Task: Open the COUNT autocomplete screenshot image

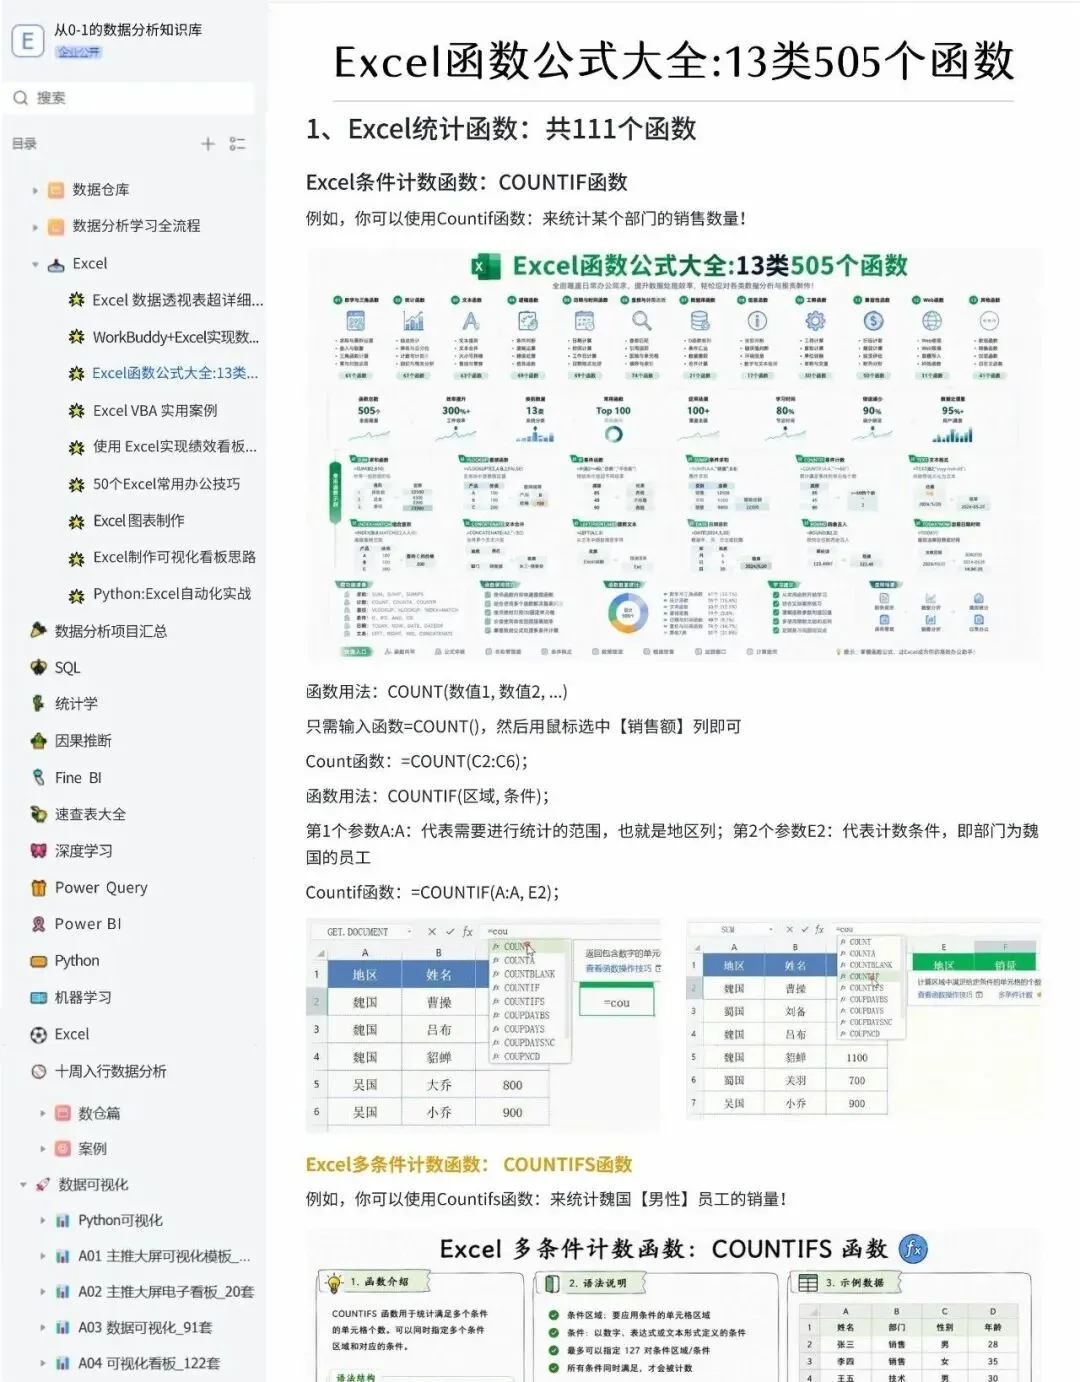Action: tap(484, 1026)
